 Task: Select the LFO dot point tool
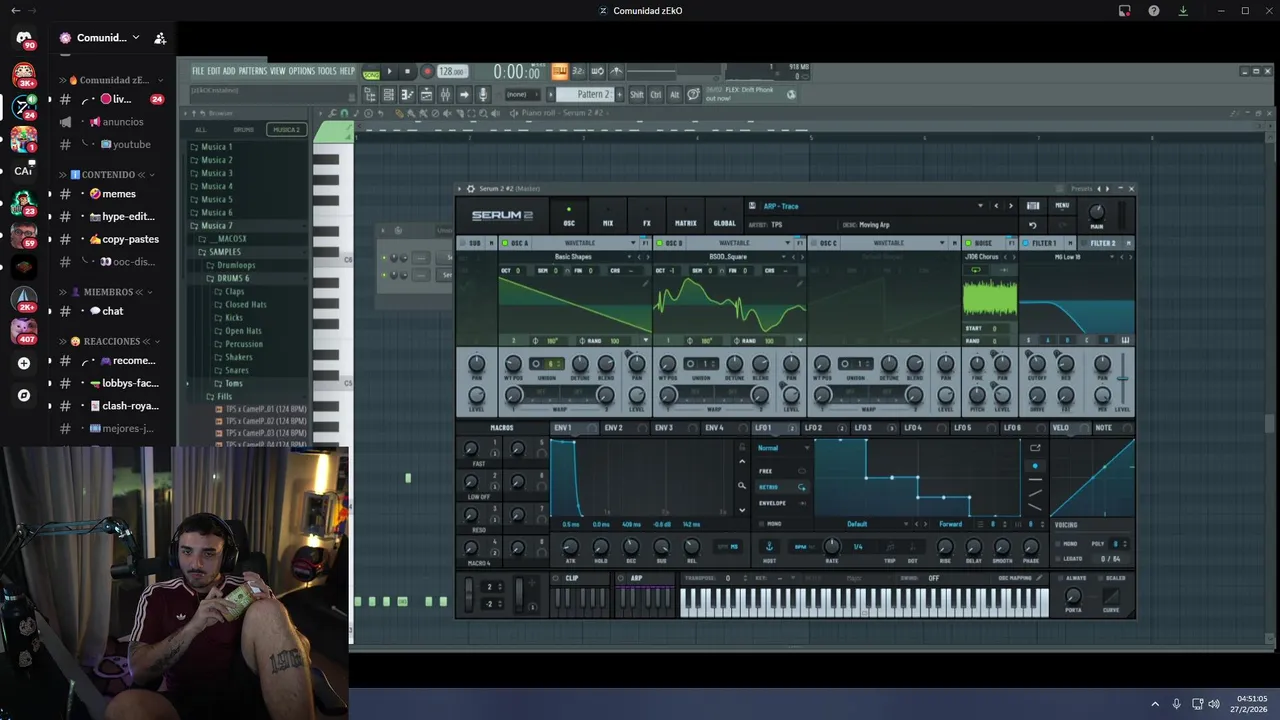[1035, 466]
